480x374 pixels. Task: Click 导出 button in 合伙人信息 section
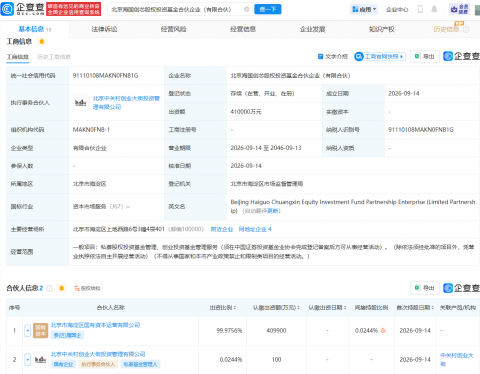tap(425, 288)
